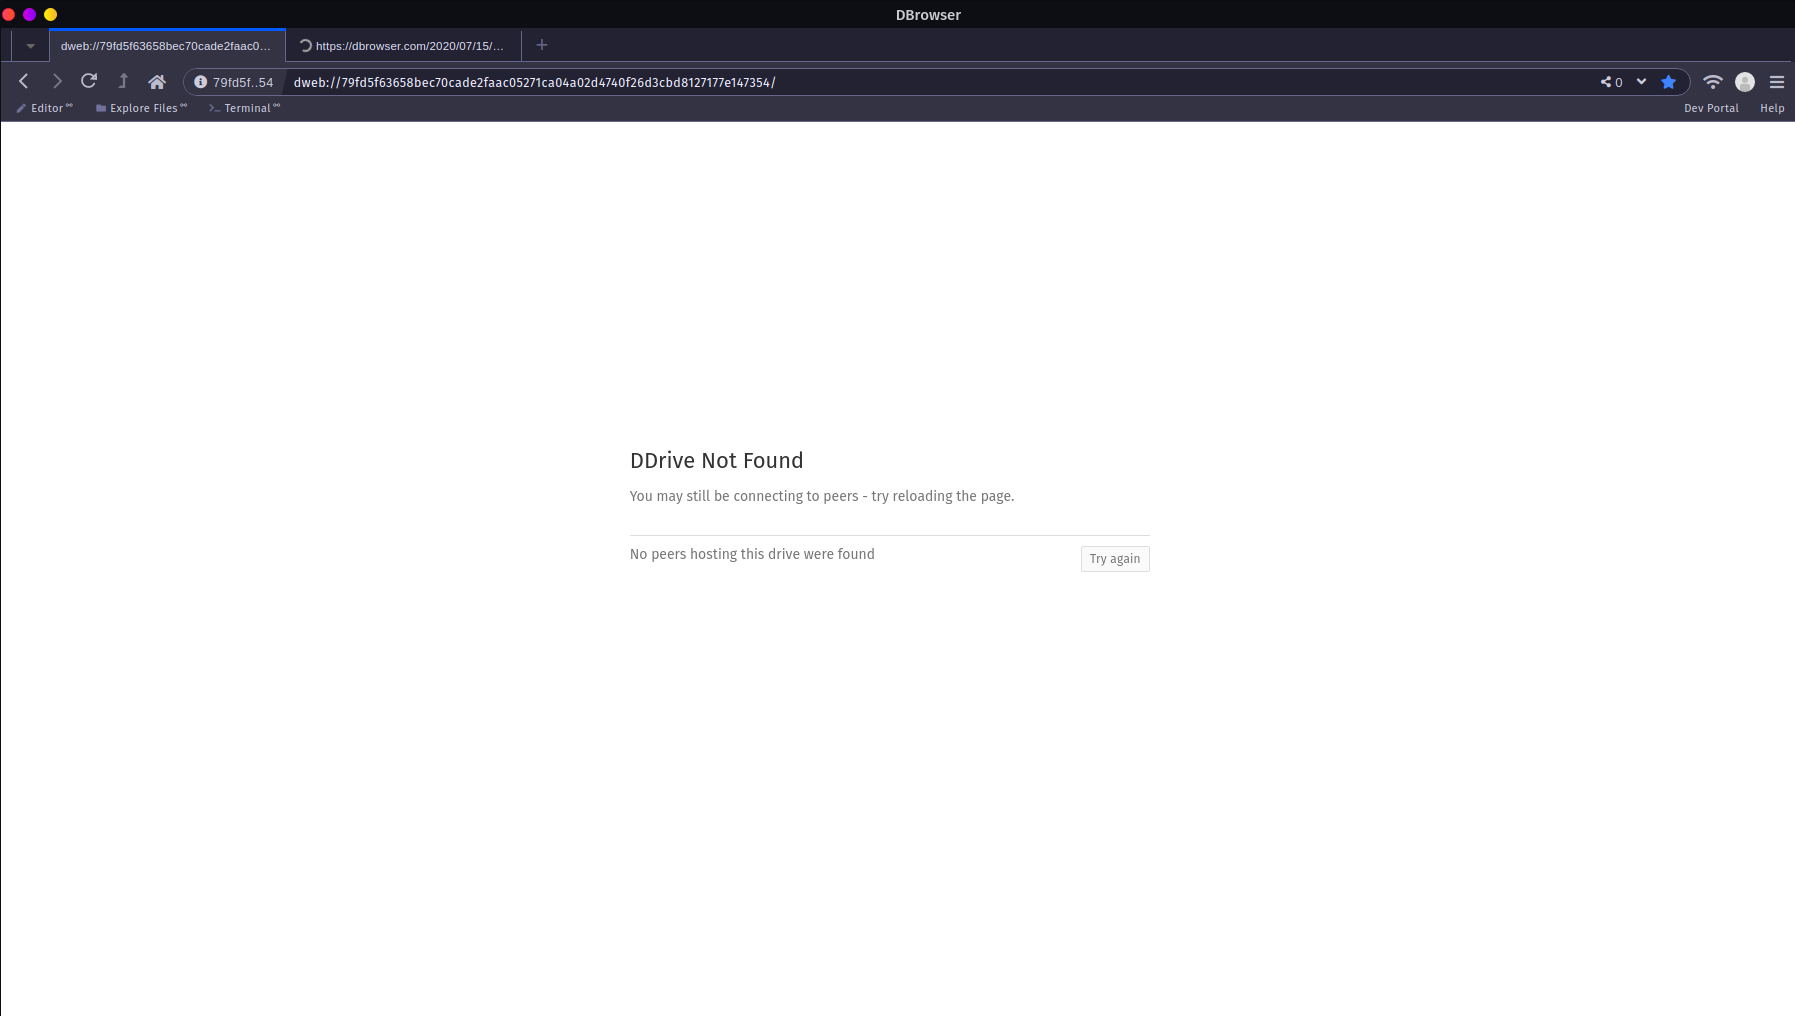Viewport: 1795px width, 1016px height.
Task: Open Explore Files from toolbar
Action: 141,108
